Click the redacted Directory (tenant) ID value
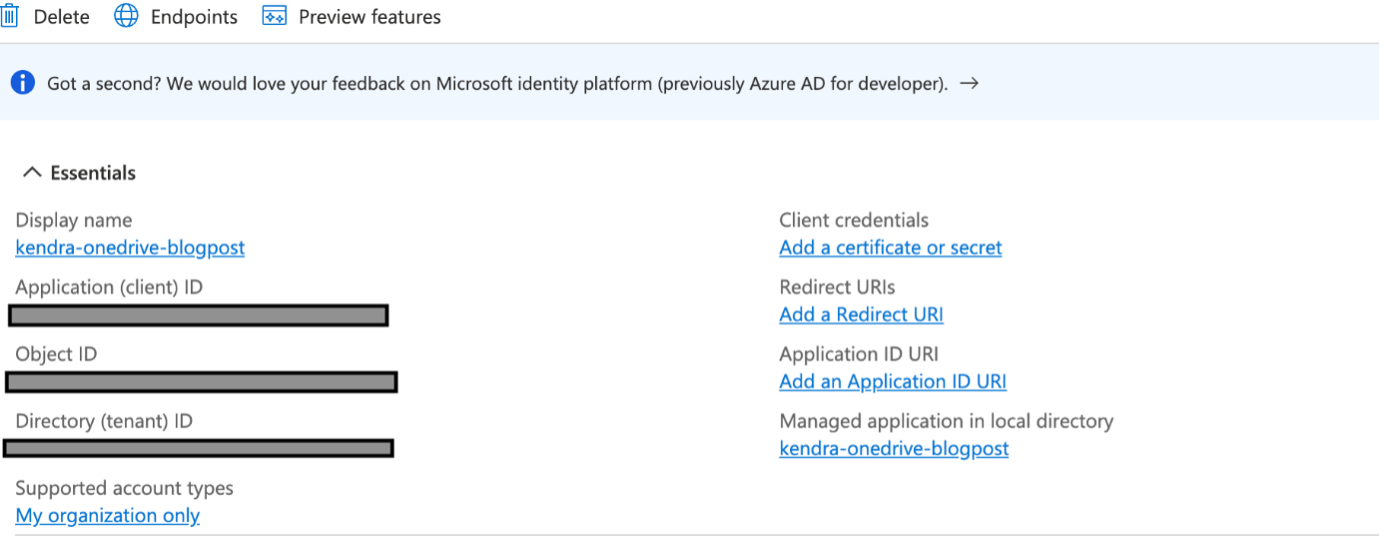Screen dimensions: 1384x546 (x=198, y=448)
